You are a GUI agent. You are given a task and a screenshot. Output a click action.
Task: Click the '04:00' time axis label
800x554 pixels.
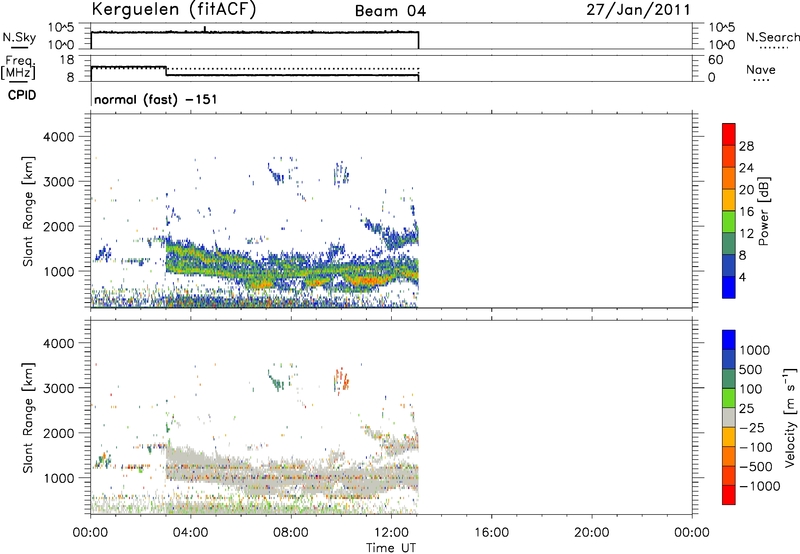click(190, 533)
